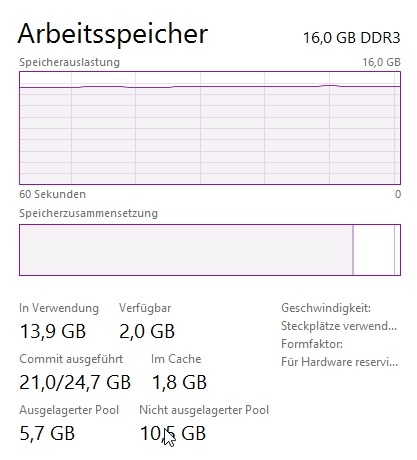Select the Speicherauslastung label
The image size is (417, 460).
point(69,62)
